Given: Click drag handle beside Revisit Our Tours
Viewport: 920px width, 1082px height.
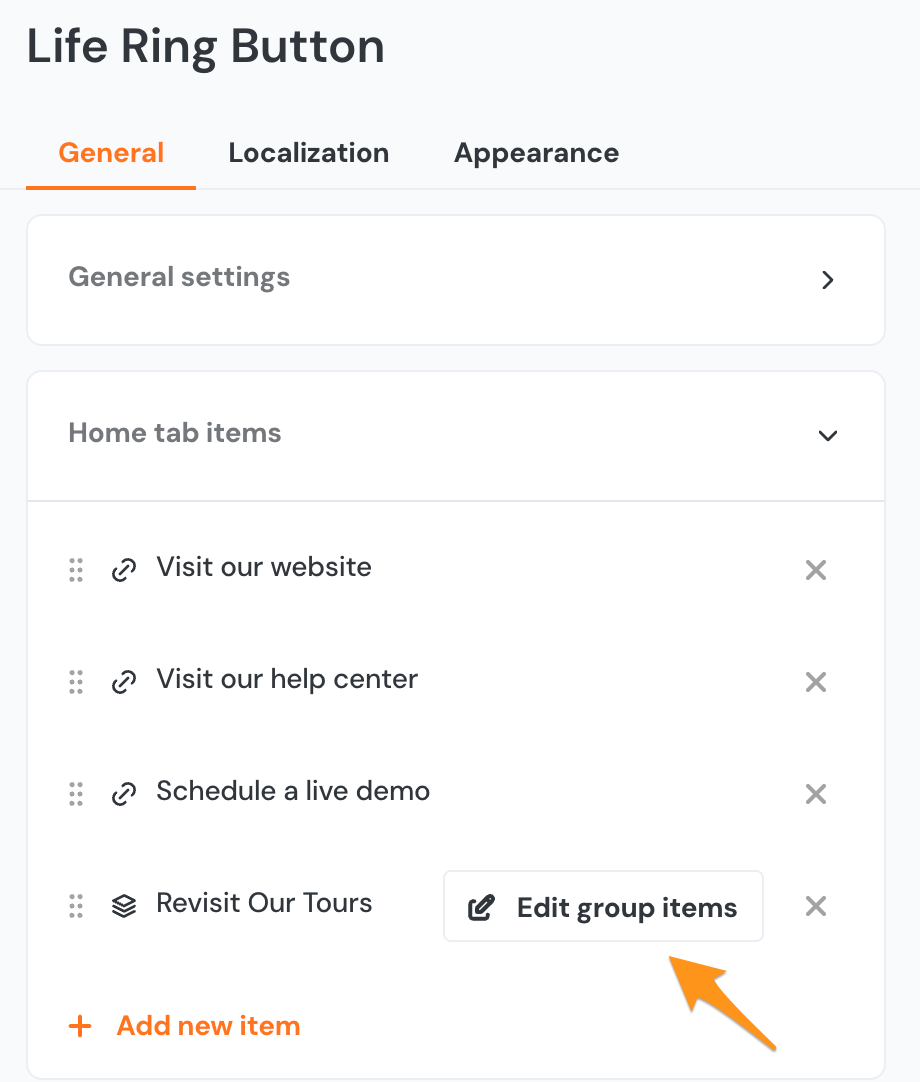Looking at the screenshot, I should click(x=76, y=906).
